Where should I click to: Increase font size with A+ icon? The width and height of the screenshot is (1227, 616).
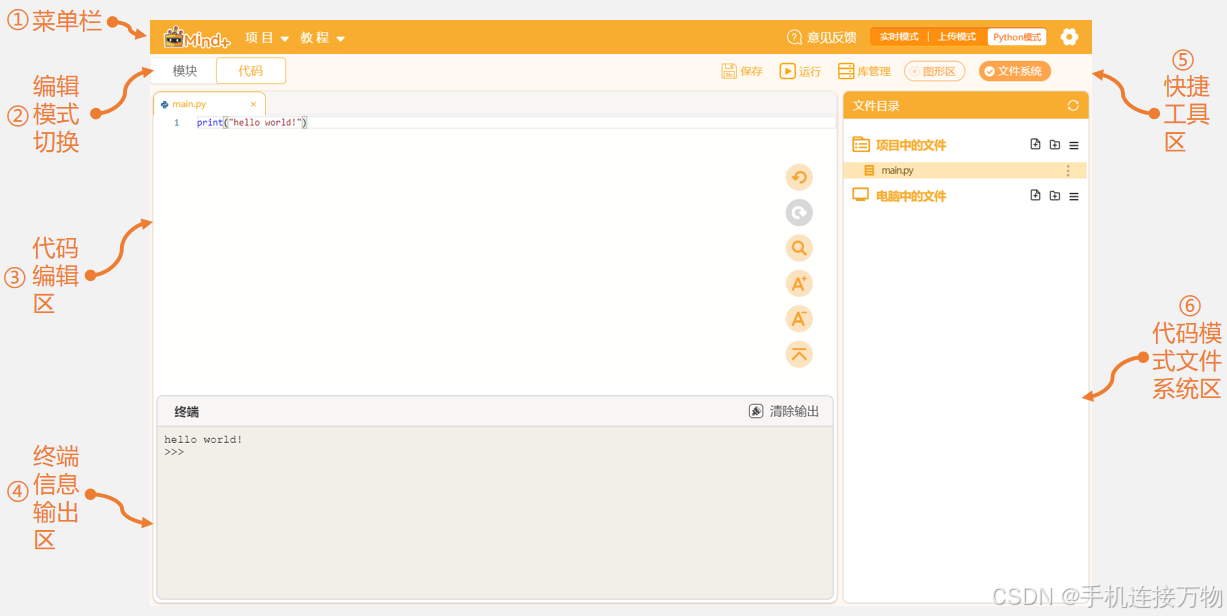click(799, 284)
